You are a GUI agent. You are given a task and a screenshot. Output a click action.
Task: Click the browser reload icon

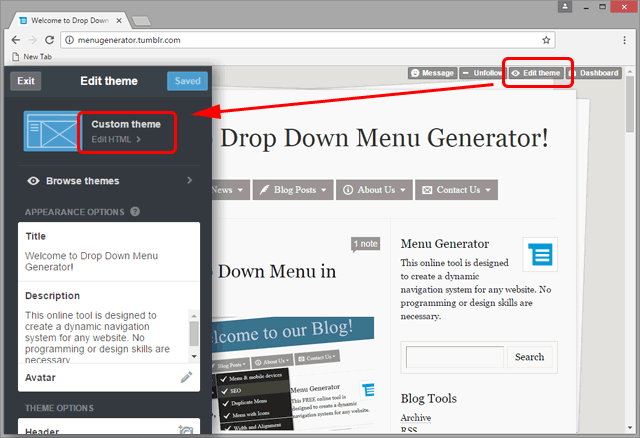pos(50,40)
